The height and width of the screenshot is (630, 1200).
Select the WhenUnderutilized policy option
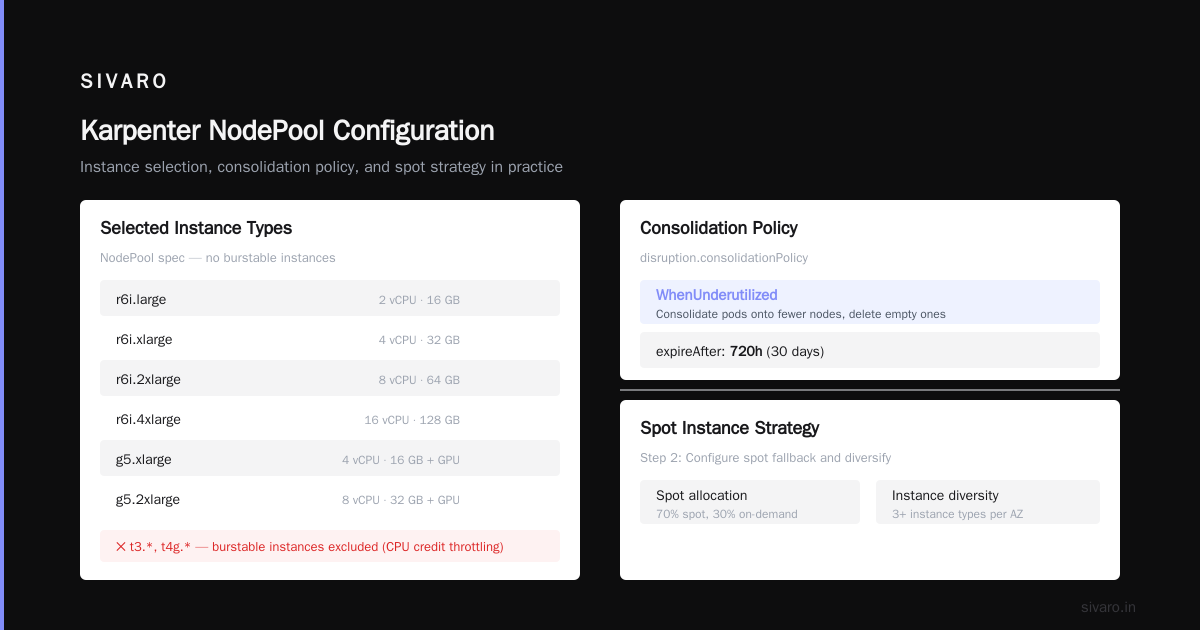pos(870,302)
